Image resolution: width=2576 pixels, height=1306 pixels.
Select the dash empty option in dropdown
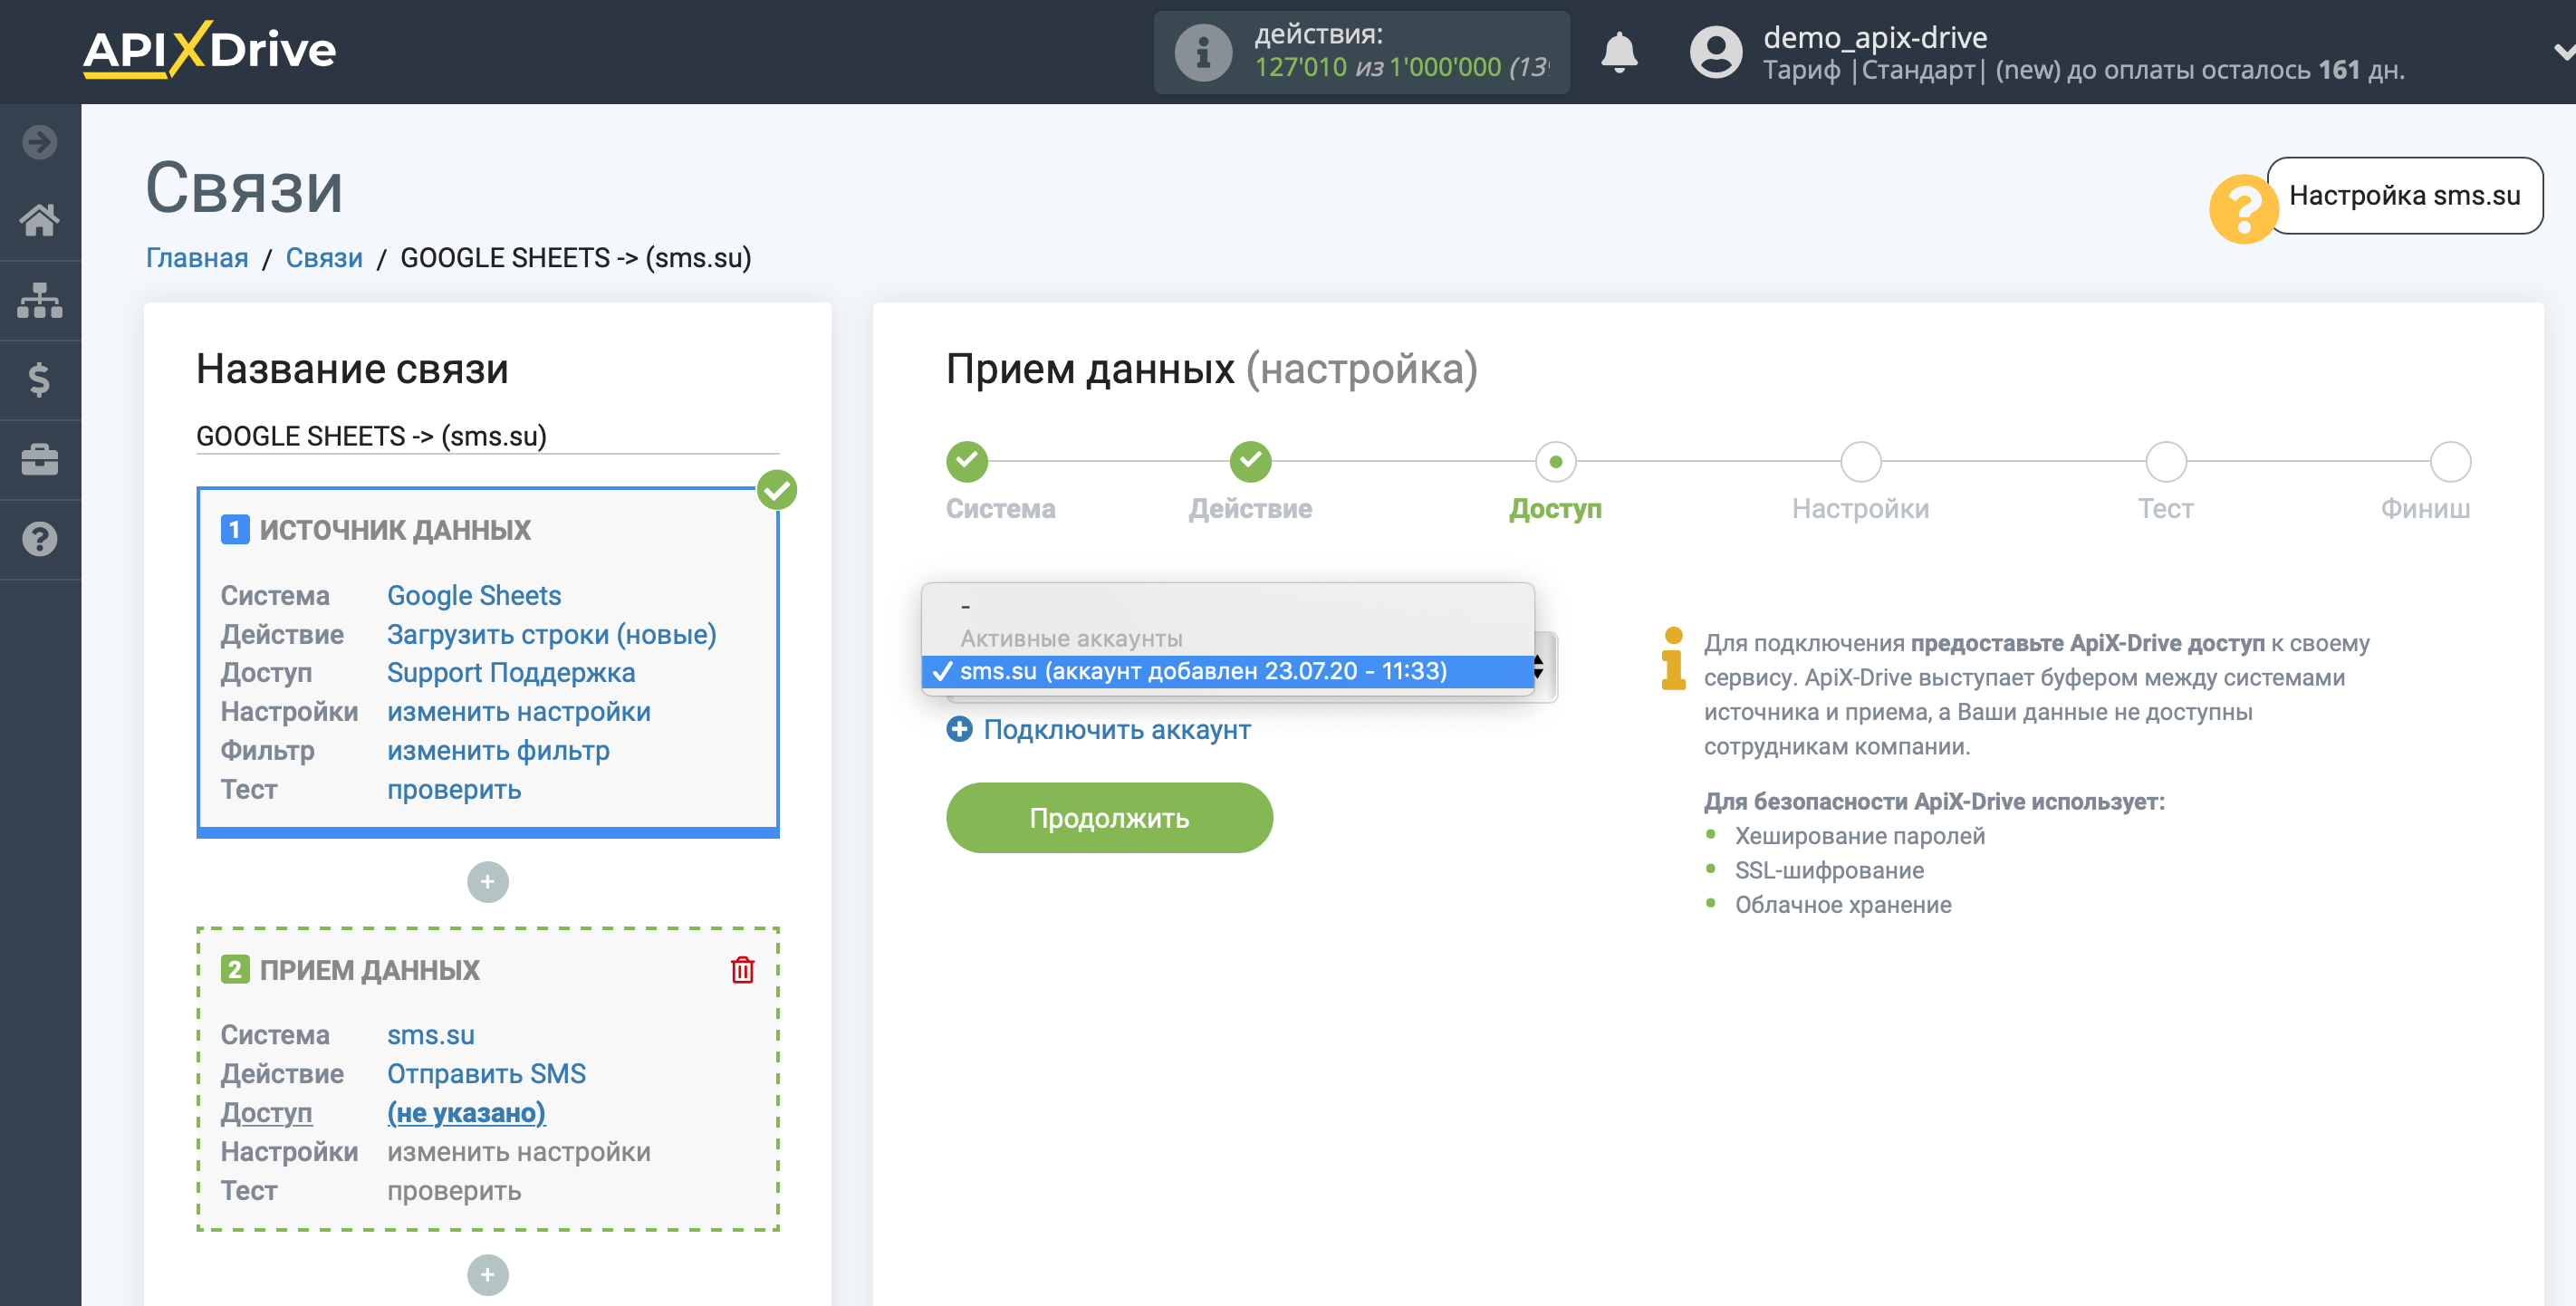[1228, 606]
